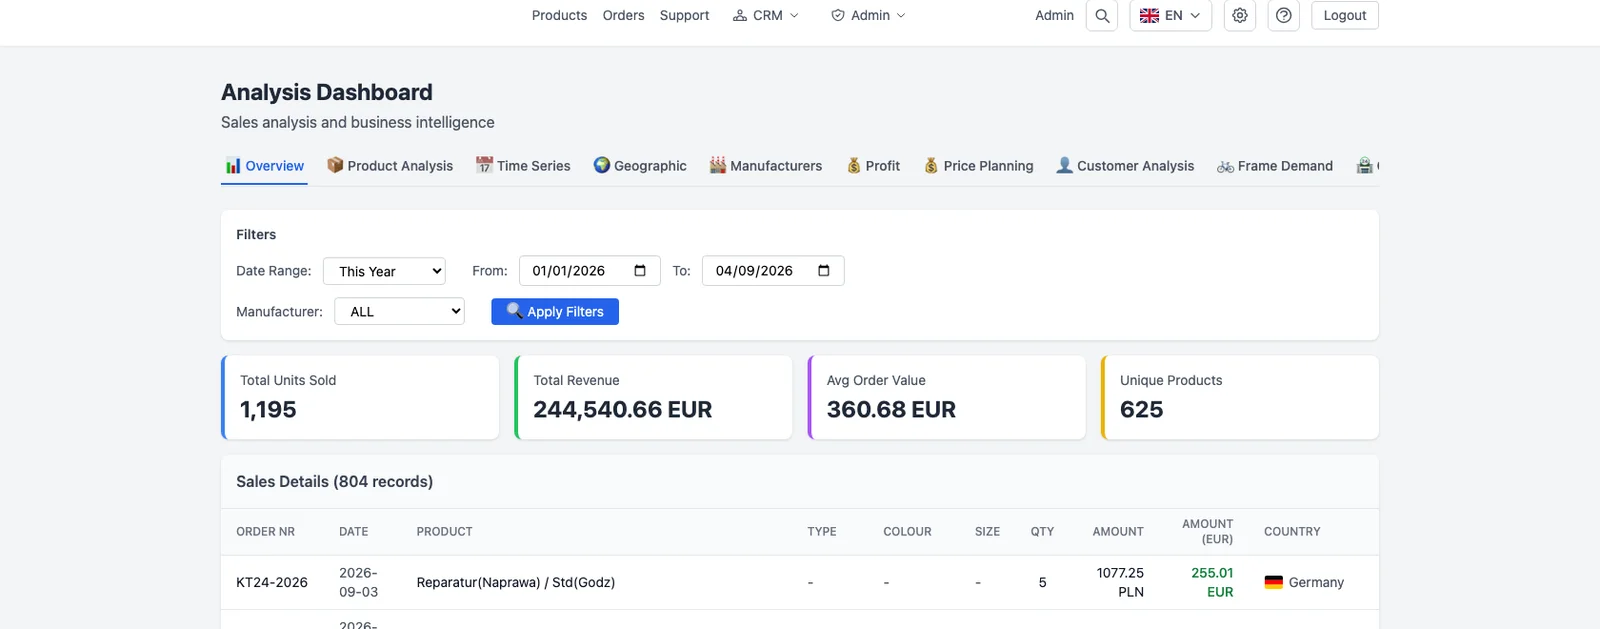
Task: Click the Total Units Sold 1,195 card
Action: [360, 398]
